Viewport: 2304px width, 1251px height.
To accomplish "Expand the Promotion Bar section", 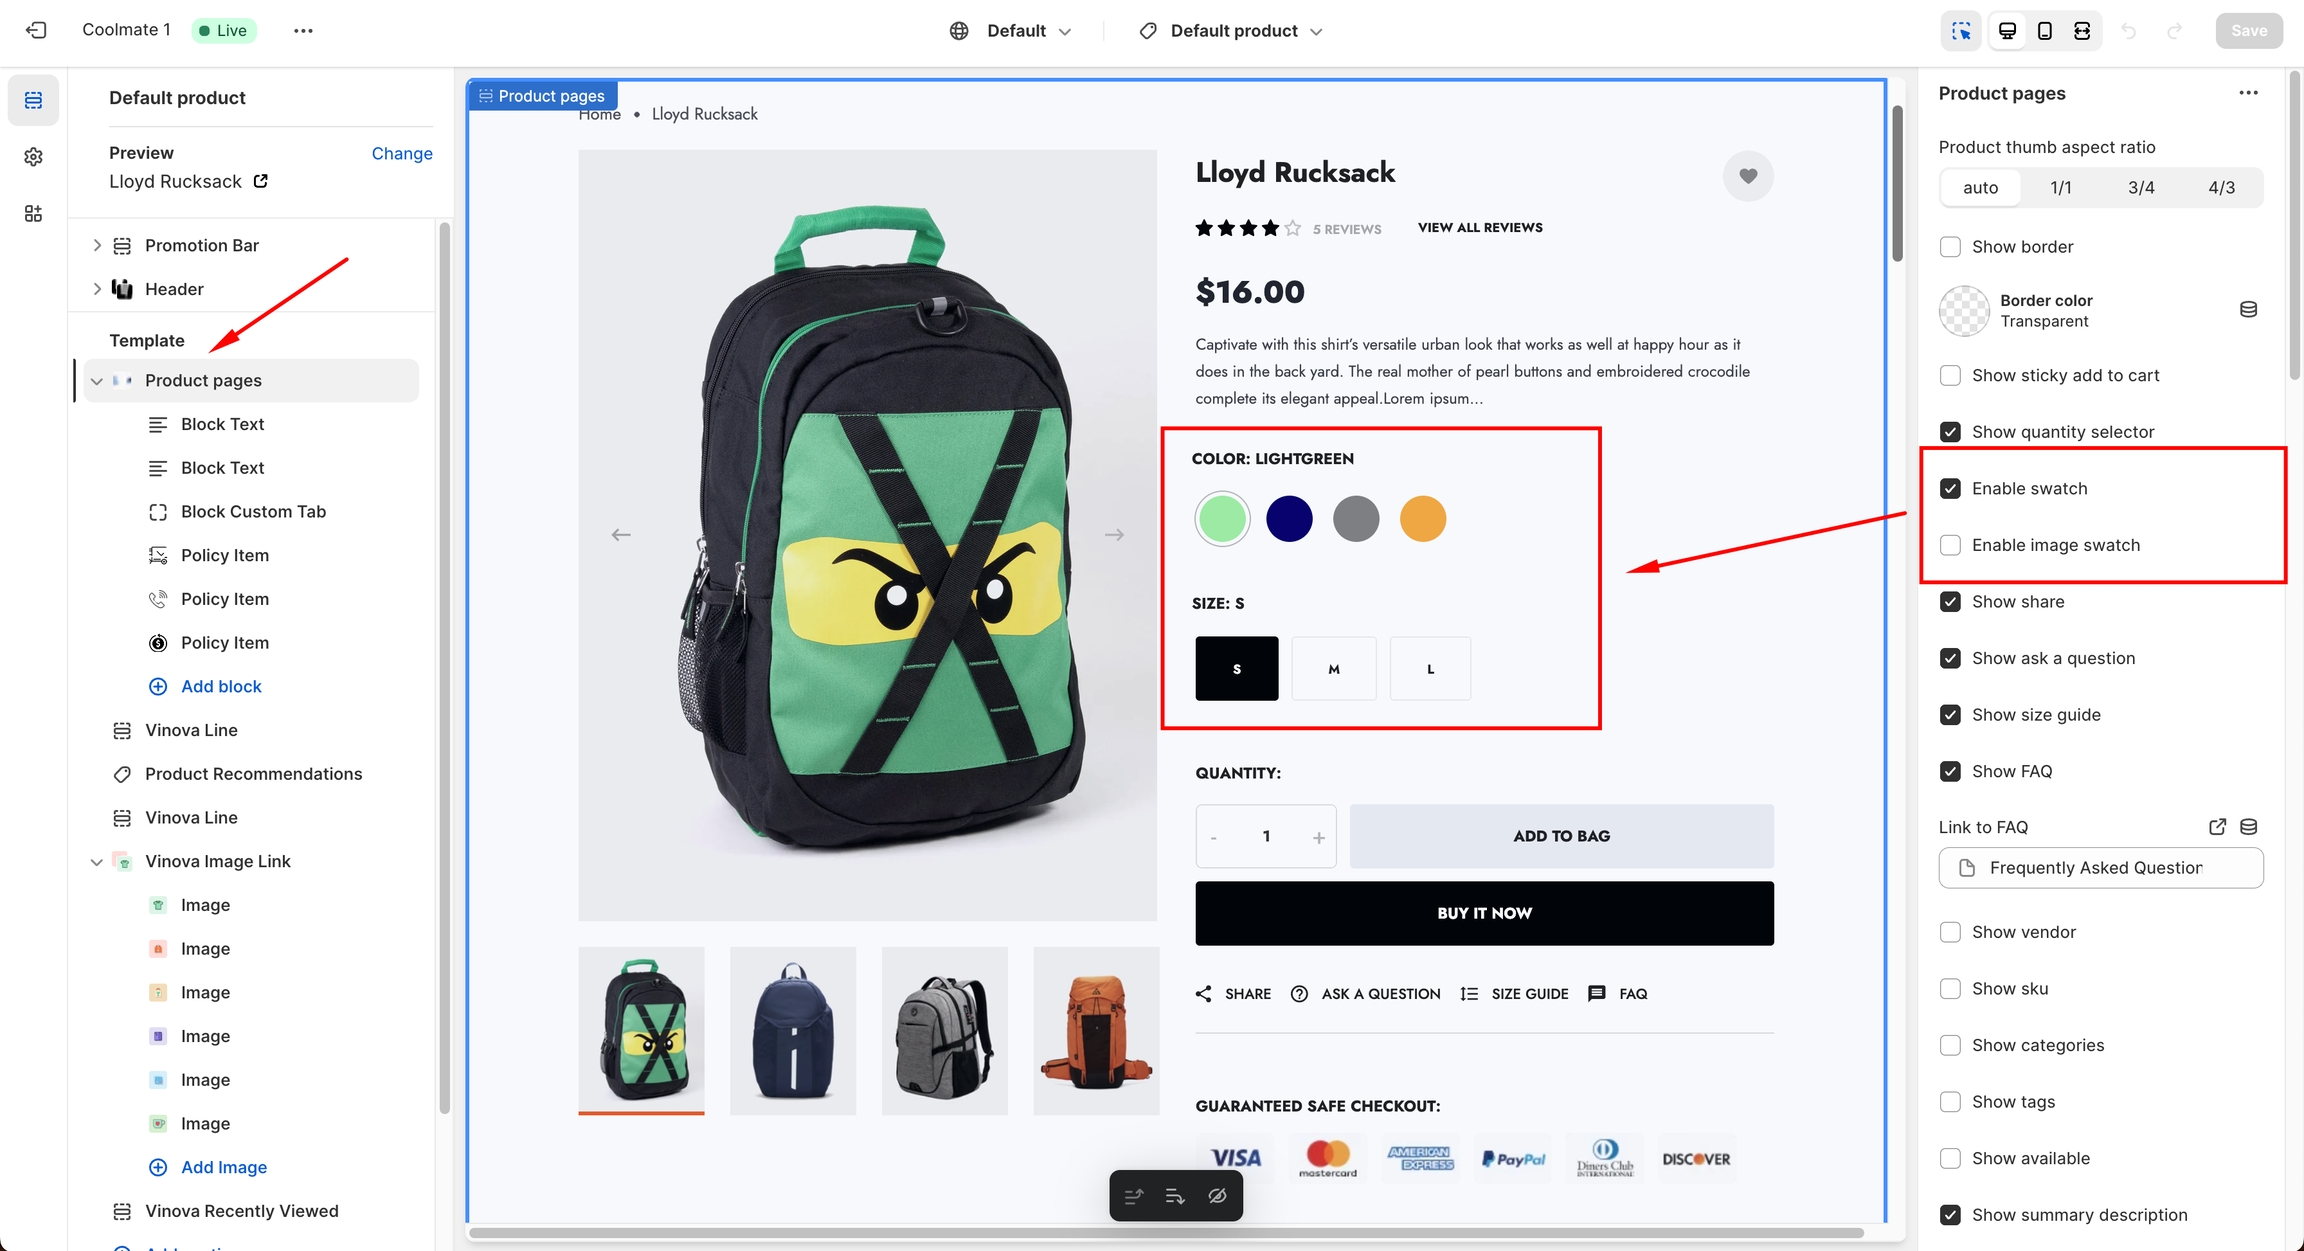I will pos(97,245).
